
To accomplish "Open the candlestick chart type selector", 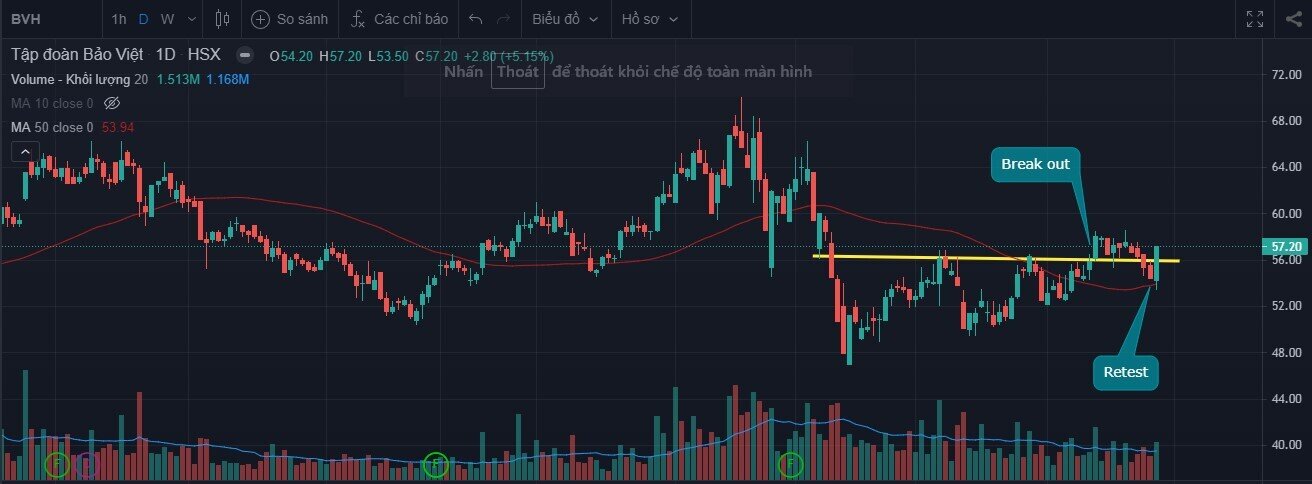I will click(222, 19).
